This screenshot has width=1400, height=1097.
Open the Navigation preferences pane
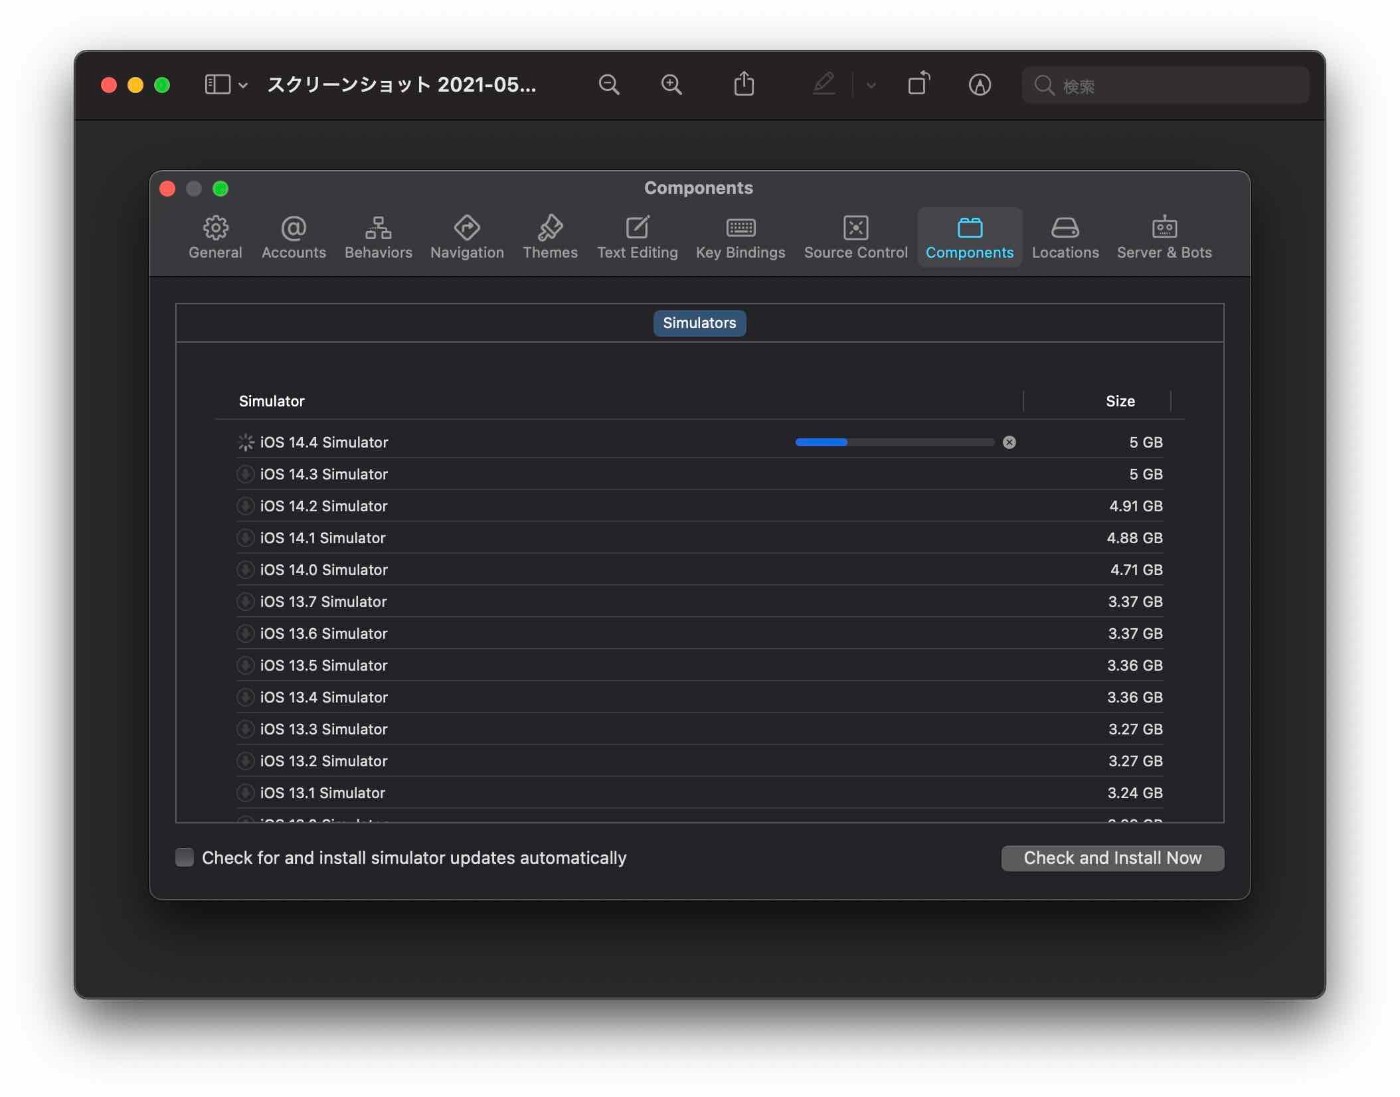467,238
